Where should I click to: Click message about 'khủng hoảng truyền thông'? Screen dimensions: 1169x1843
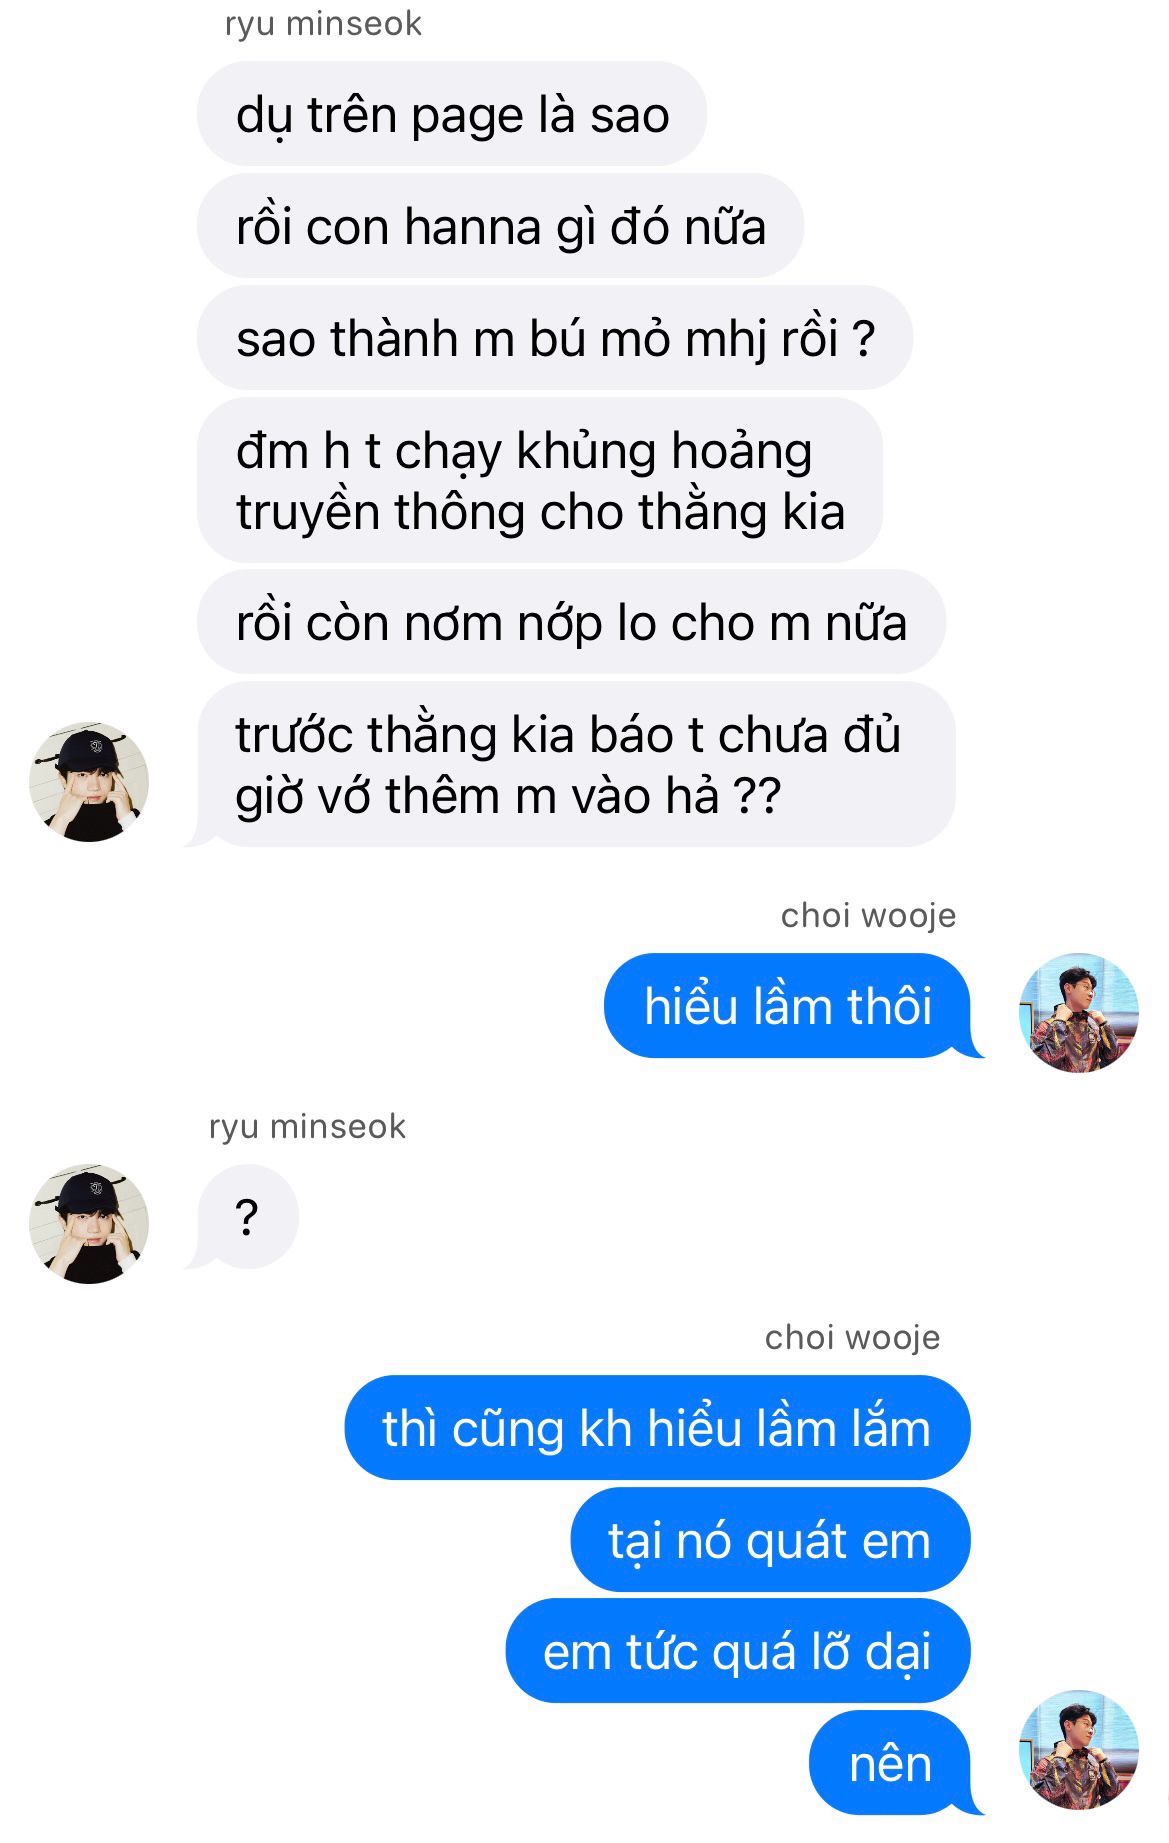click(540, 480)
